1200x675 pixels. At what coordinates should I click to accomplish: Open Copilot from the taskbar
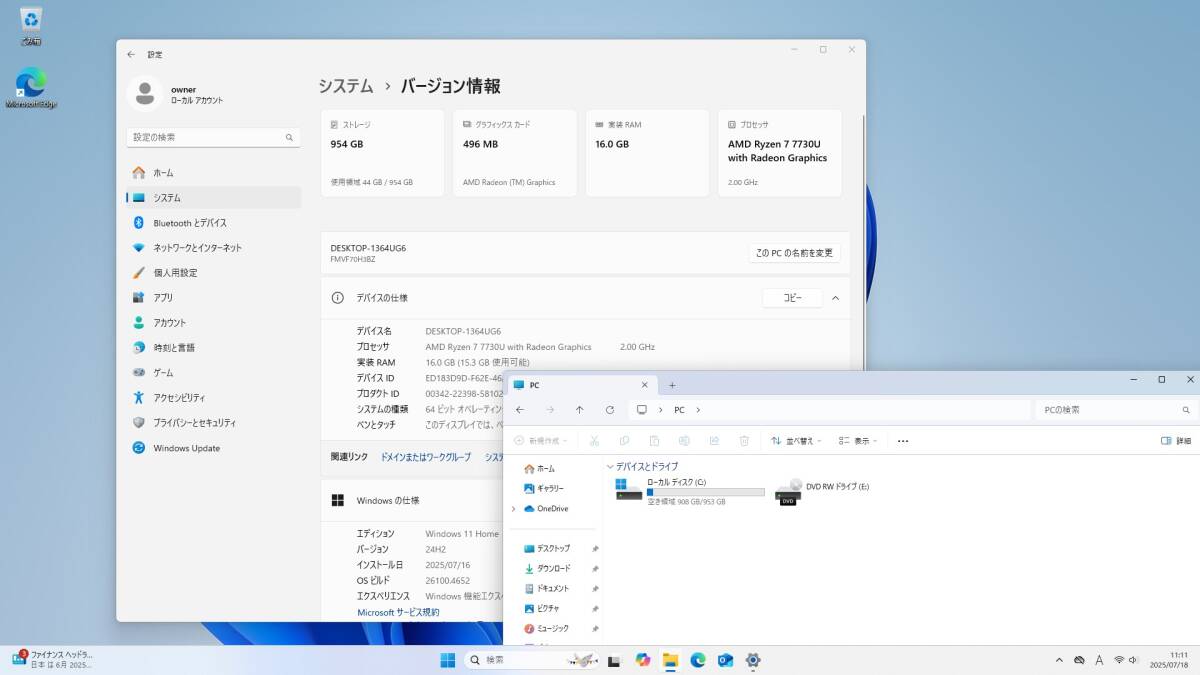pos(642,660)
